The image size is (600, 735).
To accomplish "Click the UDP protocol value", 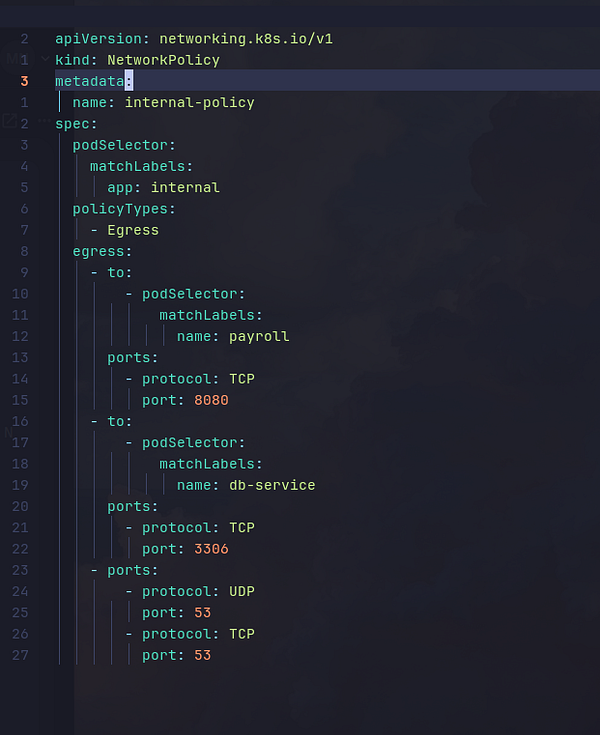I will (241, 592).
